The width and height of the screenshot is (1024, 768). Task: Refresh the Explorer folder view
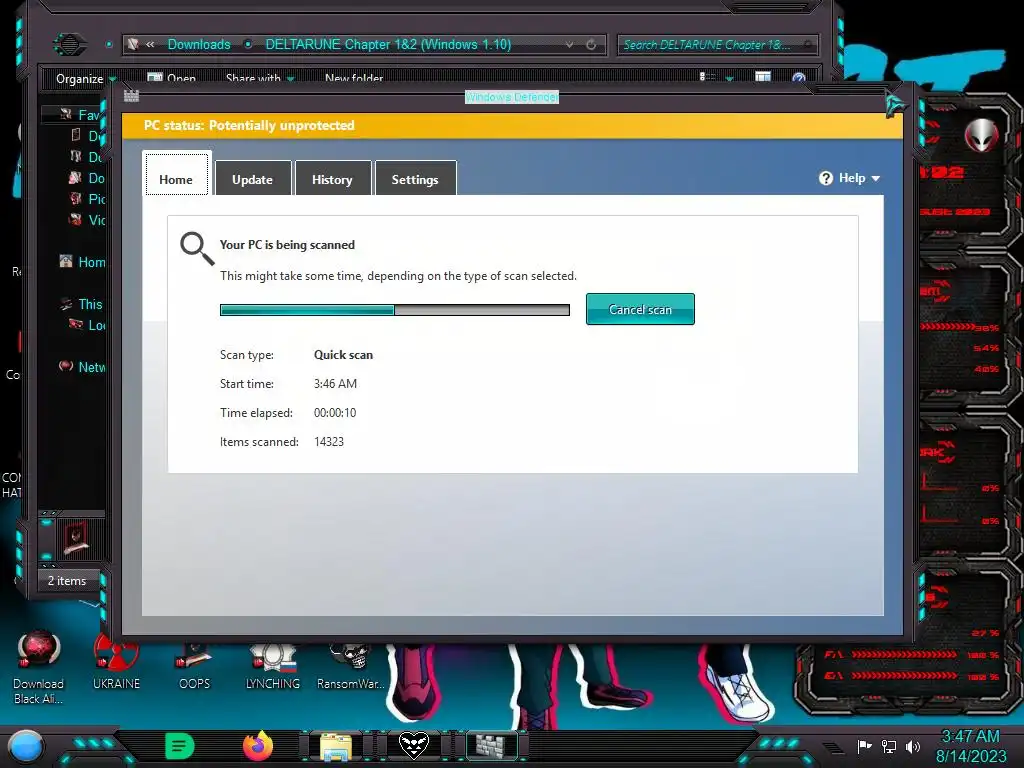point(591,44)
